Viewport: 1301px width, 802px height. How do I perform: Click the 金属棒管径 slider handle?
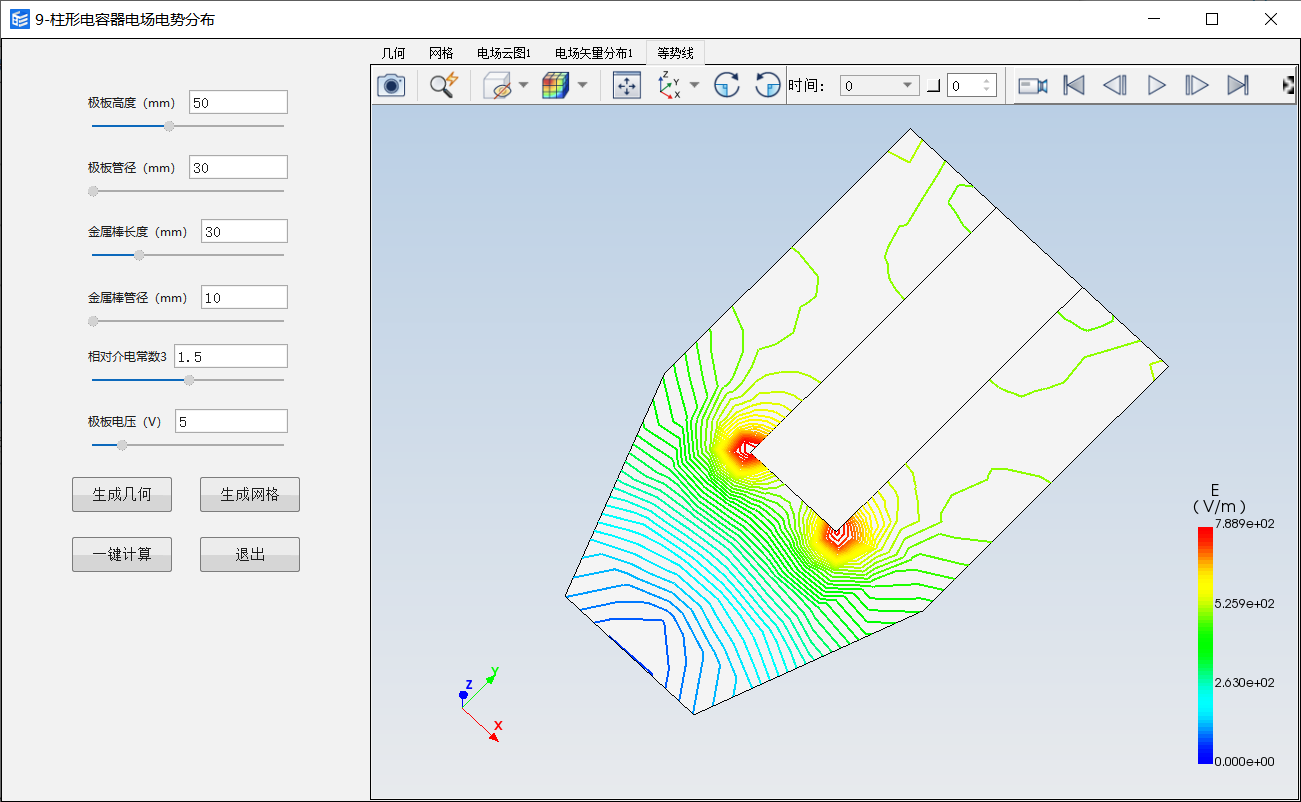pyautogui.click(x=93, y=321)
